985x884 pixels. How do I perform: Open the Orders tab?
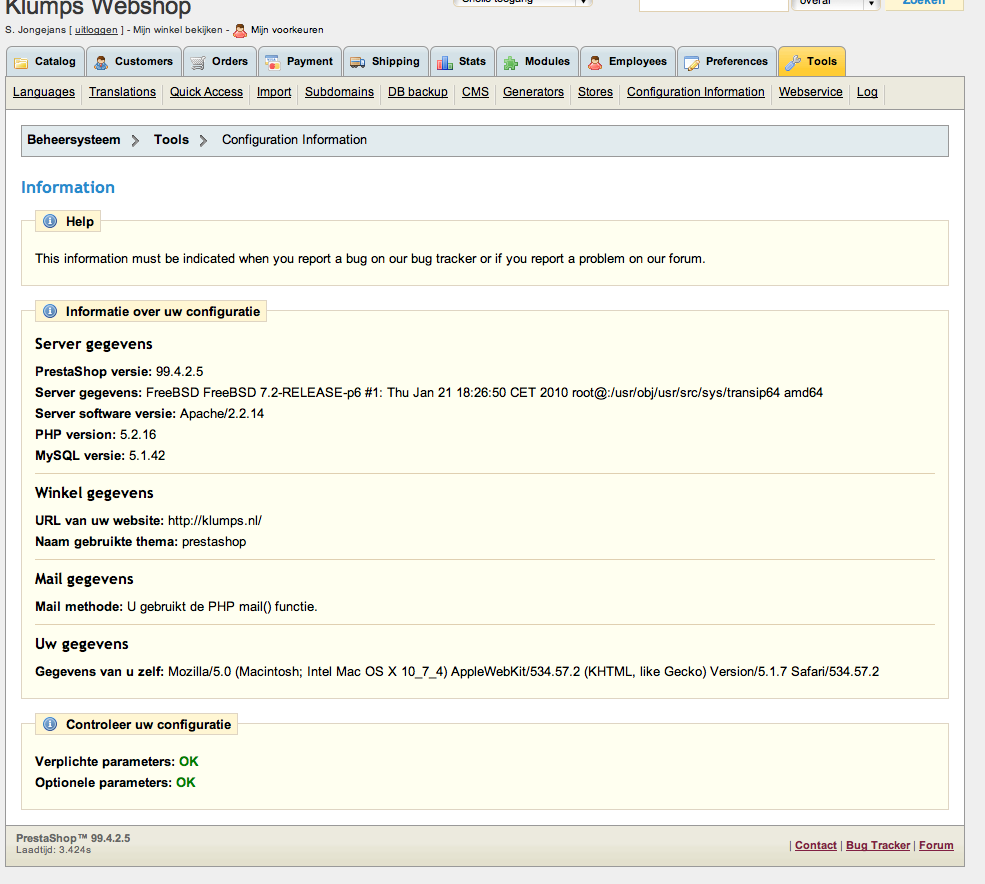(x=220, y=62)
